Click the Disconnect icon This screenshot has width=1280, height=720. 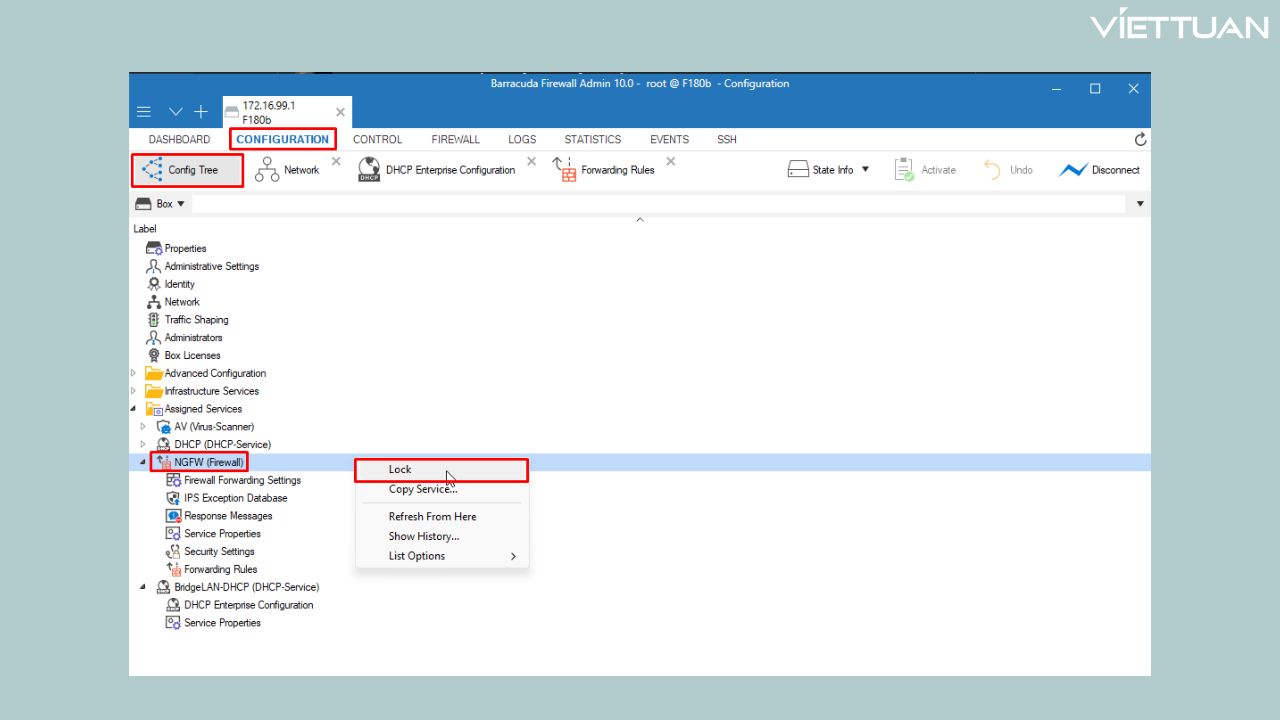pyautogui.click(x=1073, y=171)
